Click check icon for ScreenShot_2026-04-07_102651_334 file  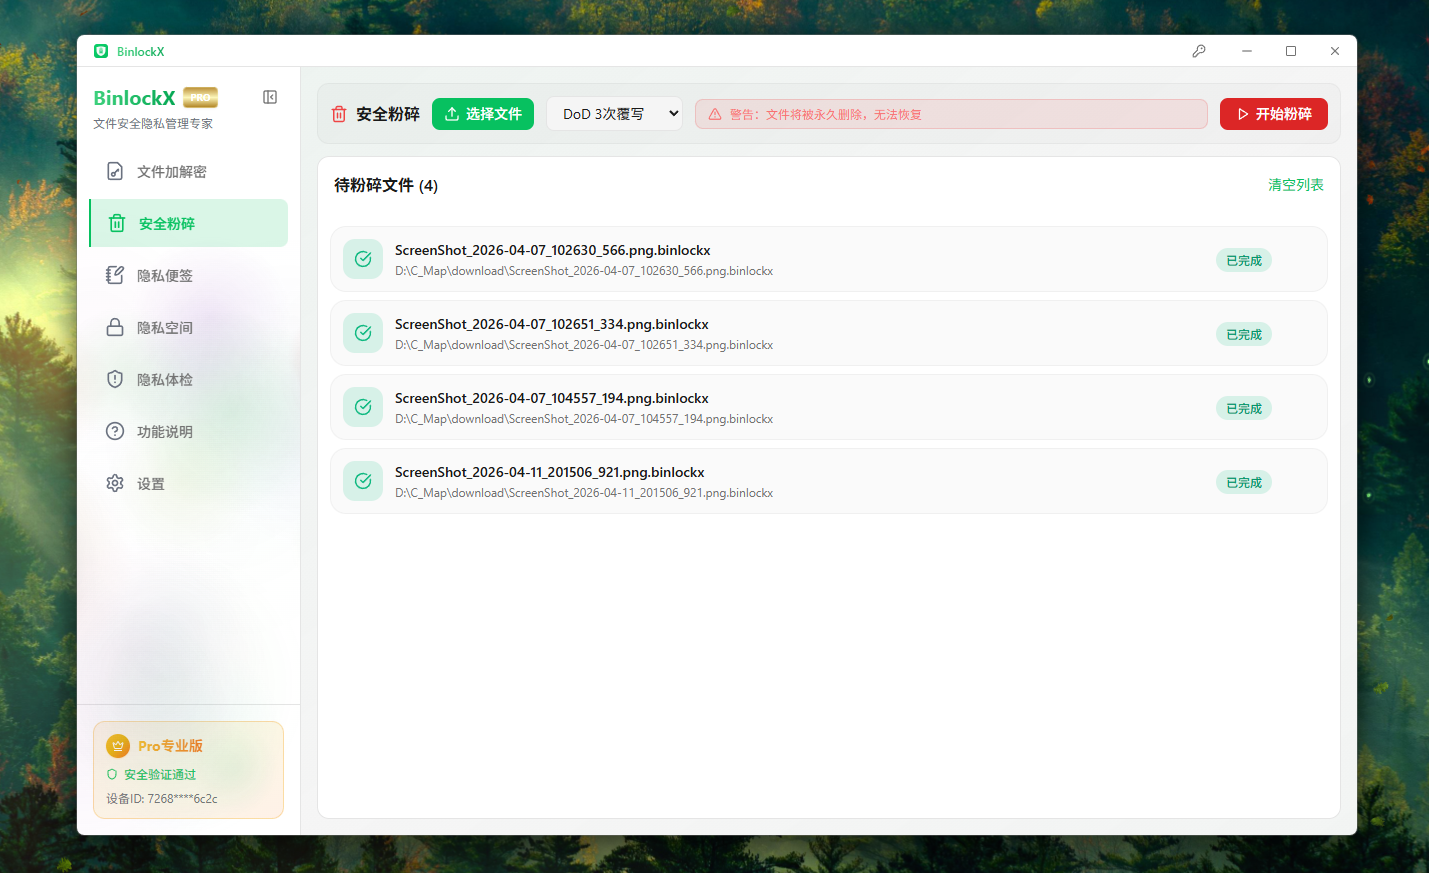[x=363, y=333]
